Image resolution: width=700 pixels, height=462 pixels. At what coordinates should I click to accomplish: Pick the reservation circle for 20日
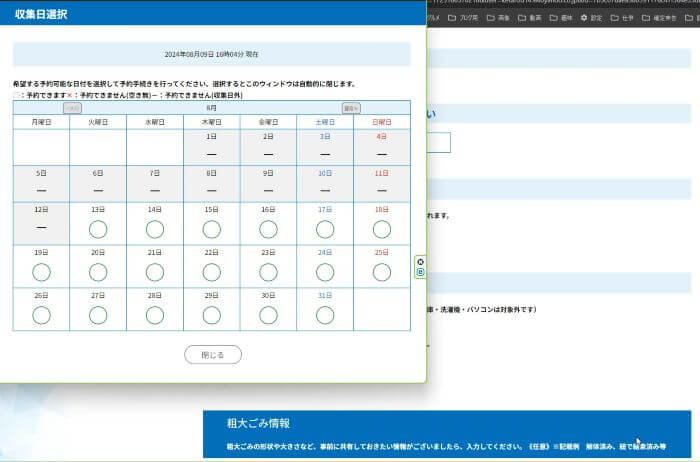pos(98,272)
